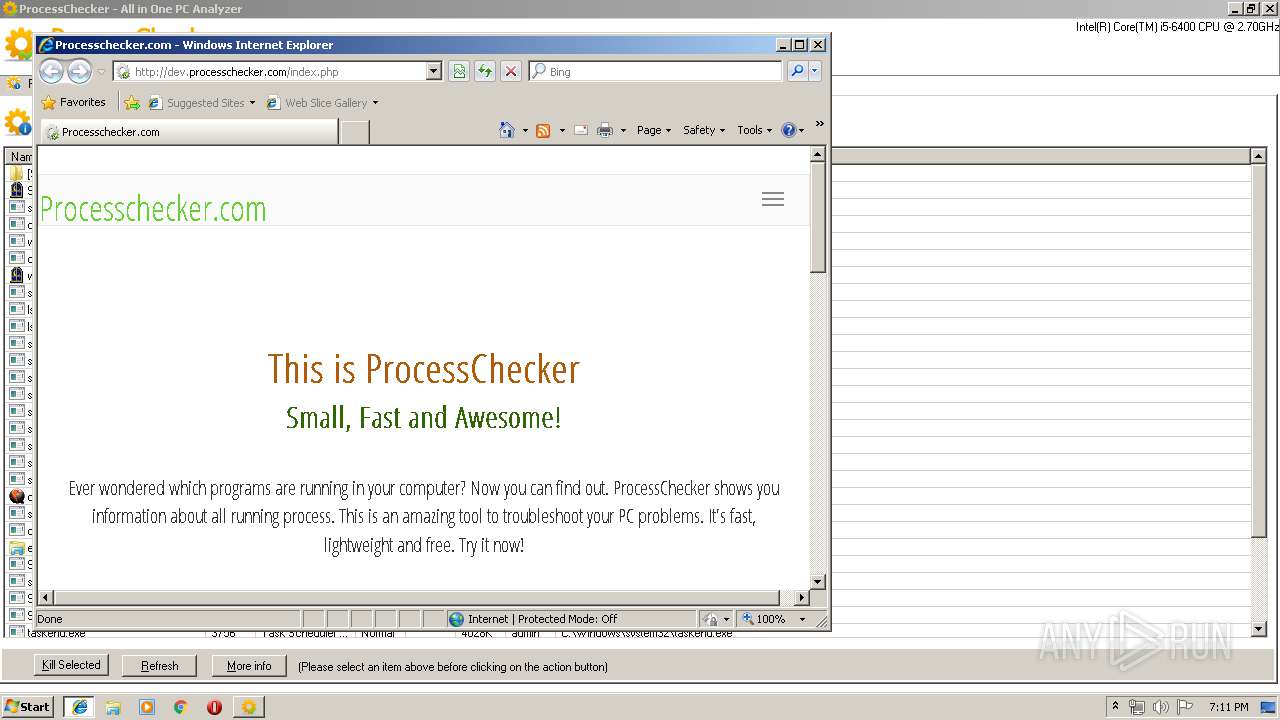Click the Home icon in IE command bar
This screenshot has height=720, width=1280.
tap(507, 130)
